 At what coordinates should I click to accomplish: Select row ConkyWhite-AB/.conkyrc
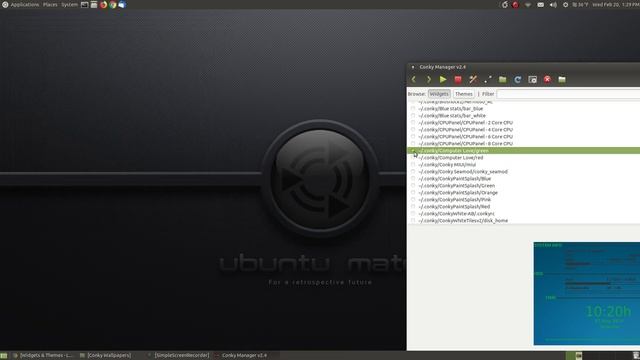523,213
